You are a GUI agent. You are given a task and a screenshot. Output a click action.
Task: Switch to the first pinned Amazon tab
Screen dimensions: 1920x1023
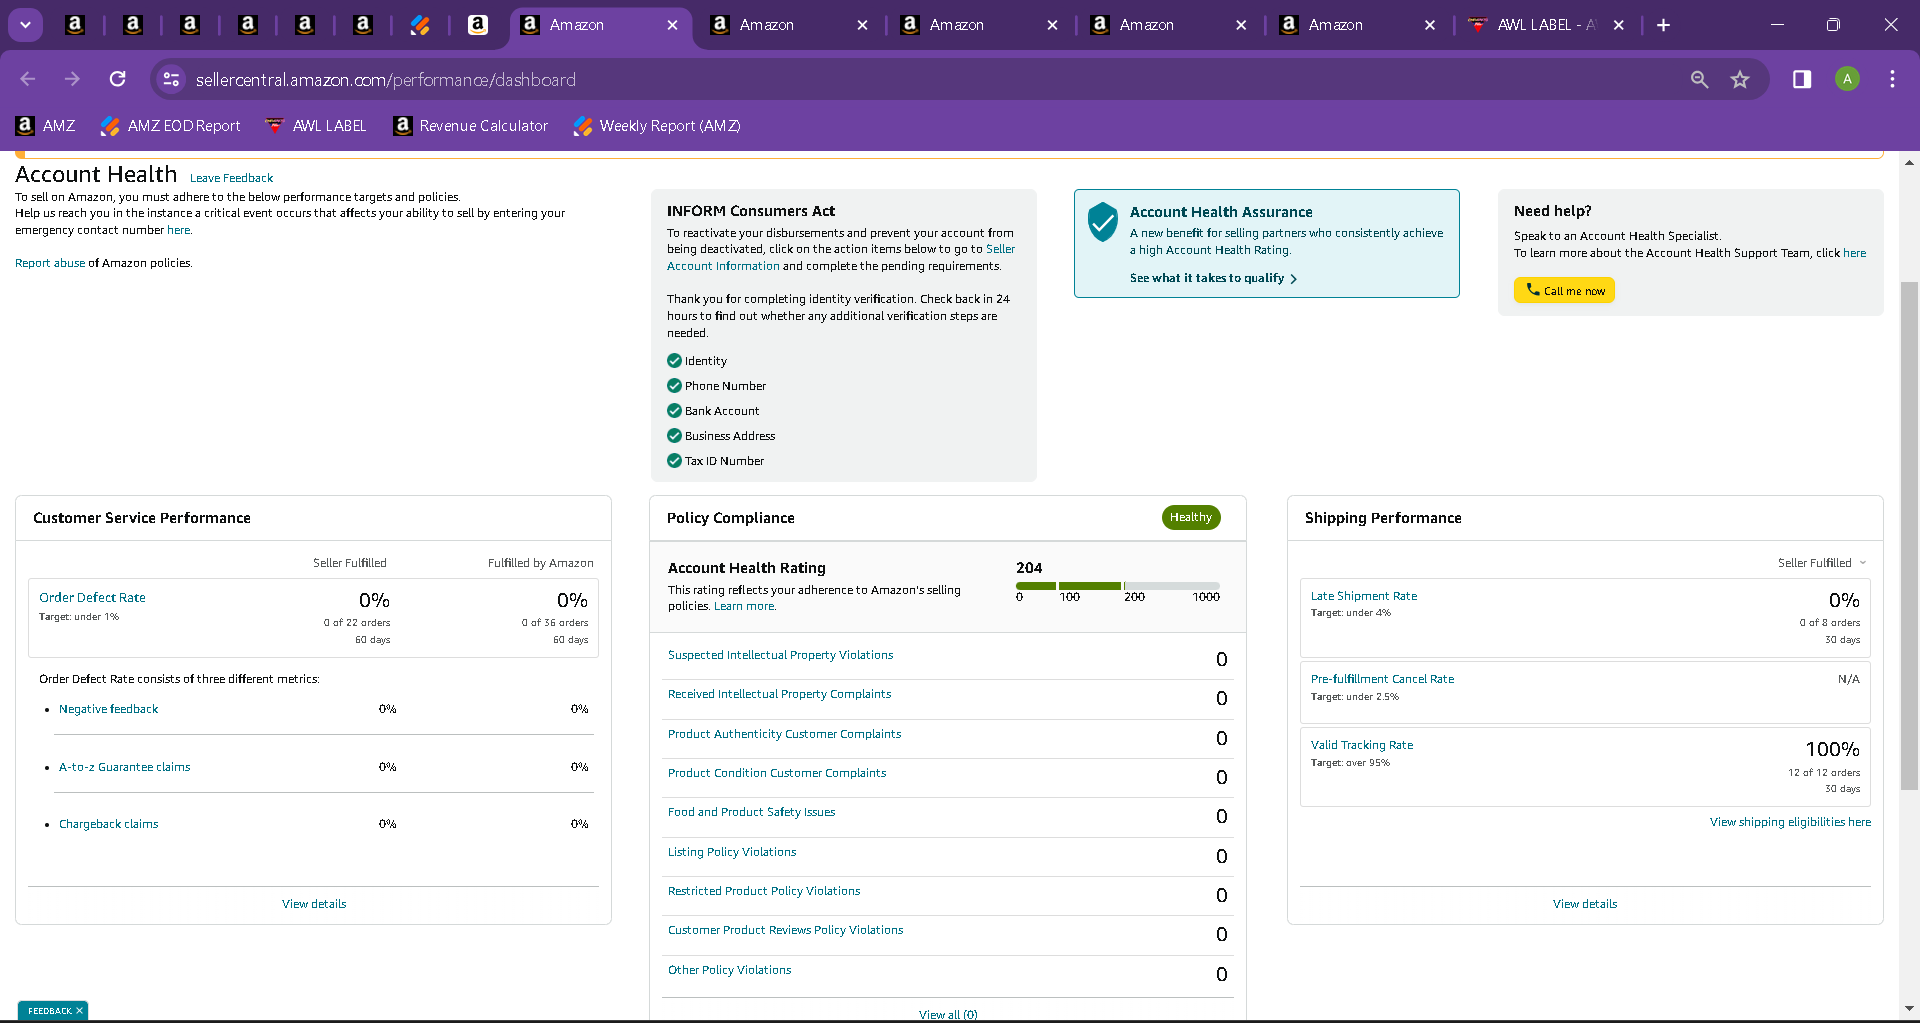pos(75,25)
